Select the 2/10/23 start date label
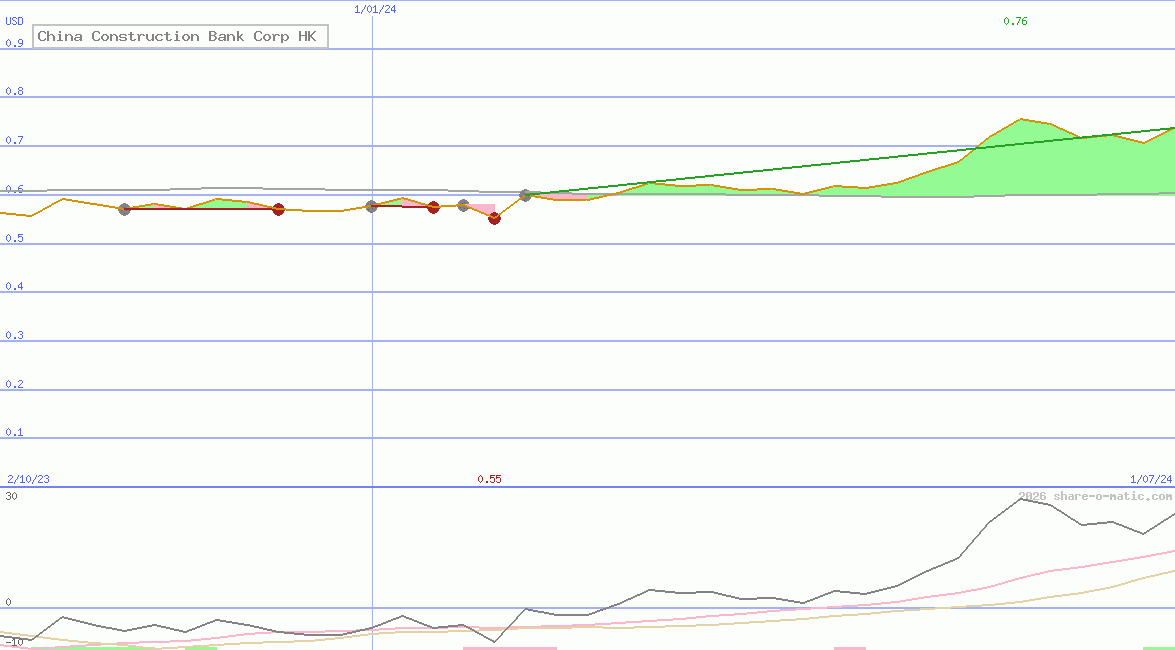Image resolution: width=1175 pixels, height=650 pixels. [28, 480]
